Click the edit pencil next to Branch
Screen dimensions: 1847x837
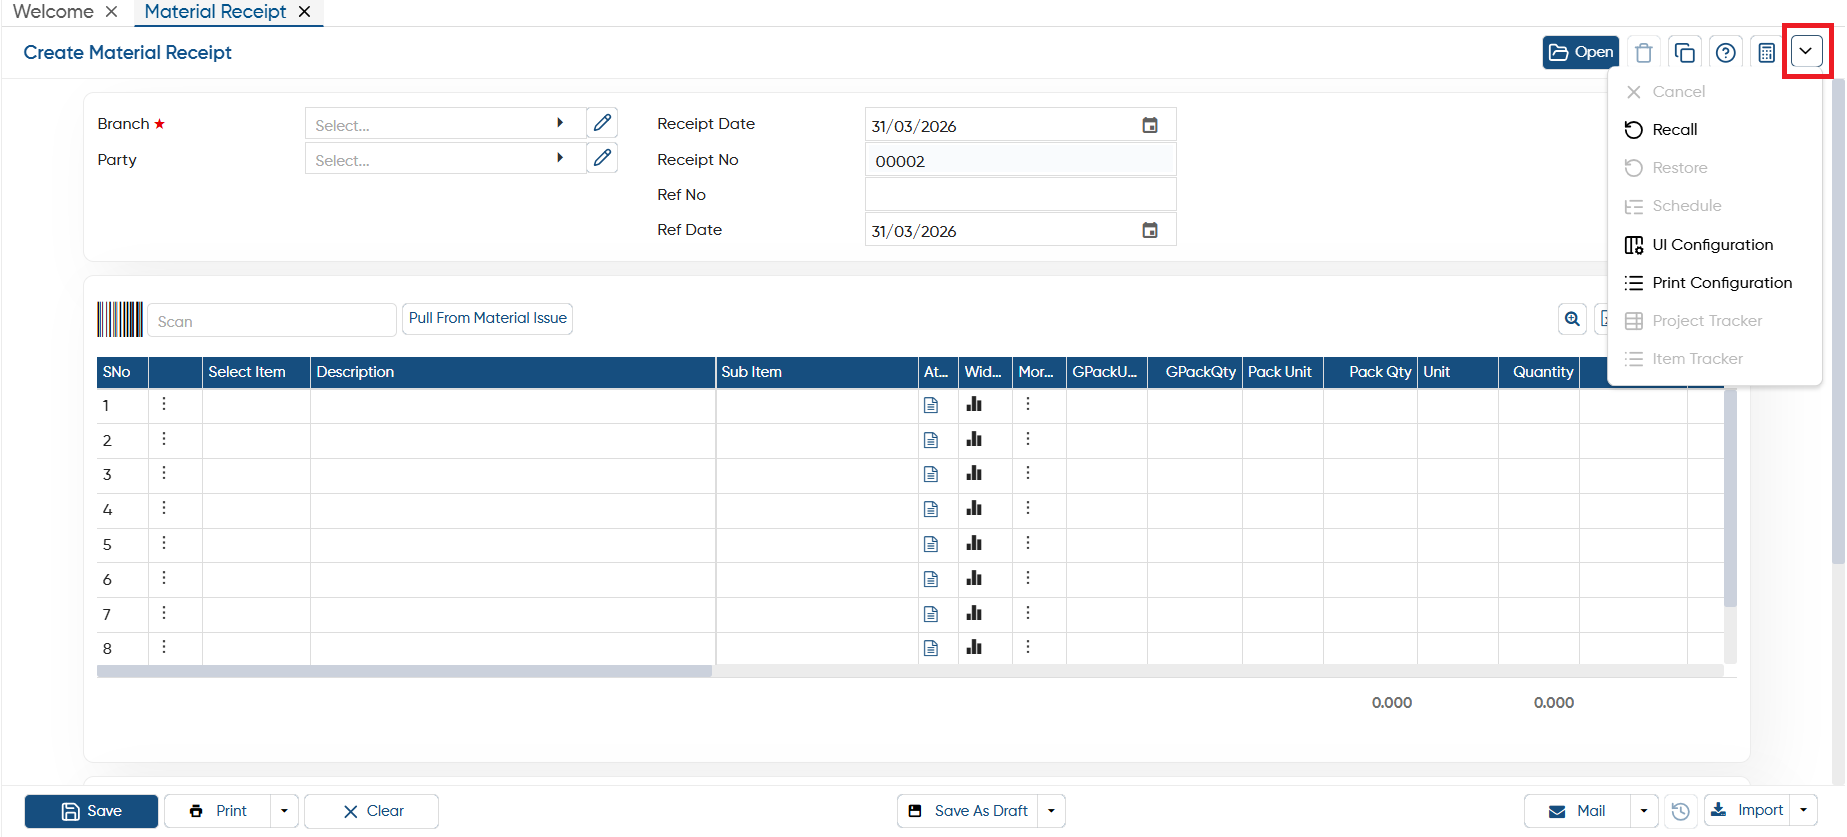pos(602,123)
